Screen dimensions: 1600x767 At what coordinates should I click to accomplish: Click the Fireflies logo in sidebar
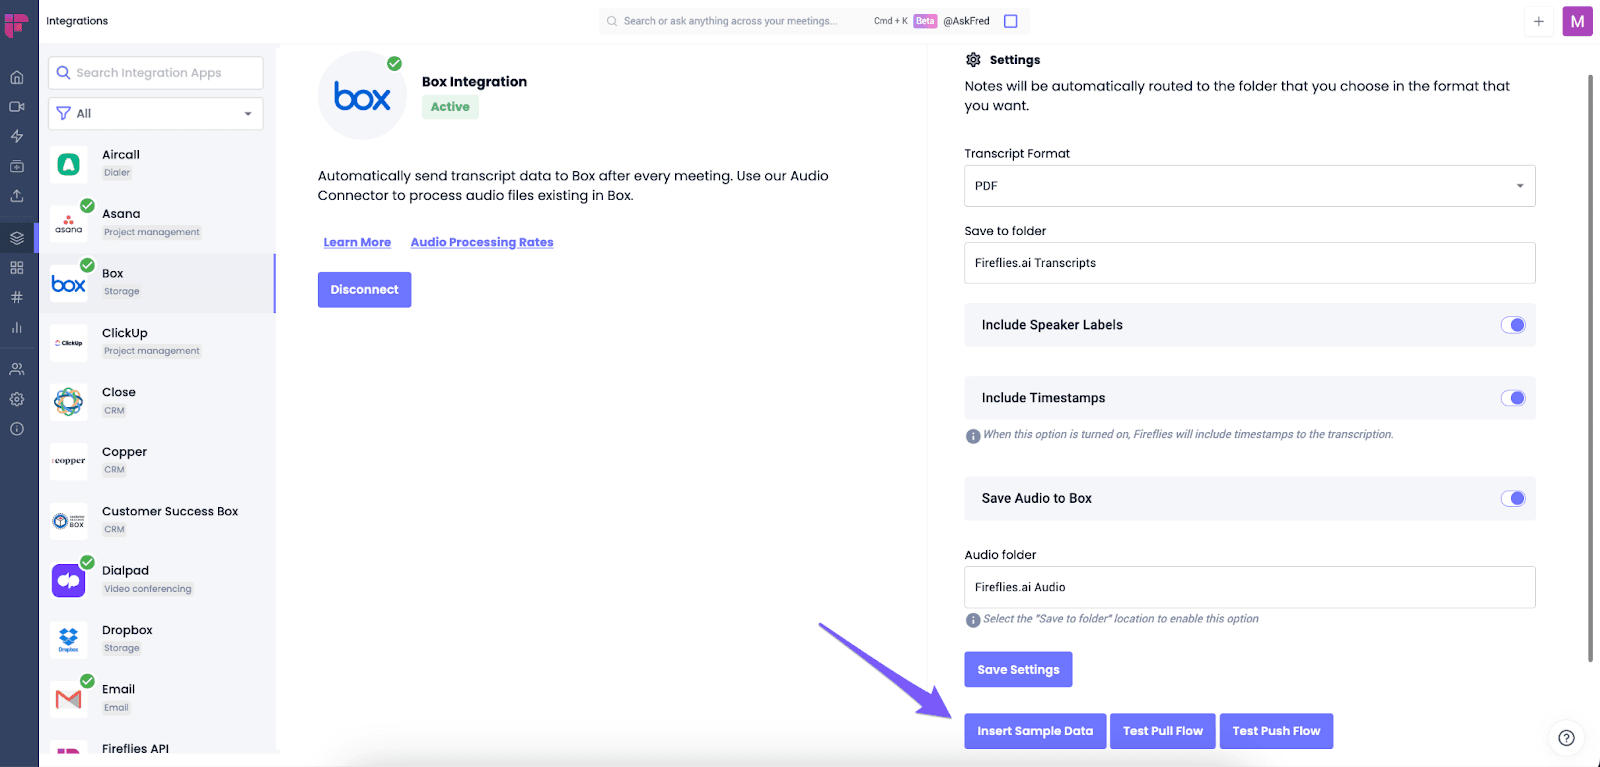(x=16, y=23)
